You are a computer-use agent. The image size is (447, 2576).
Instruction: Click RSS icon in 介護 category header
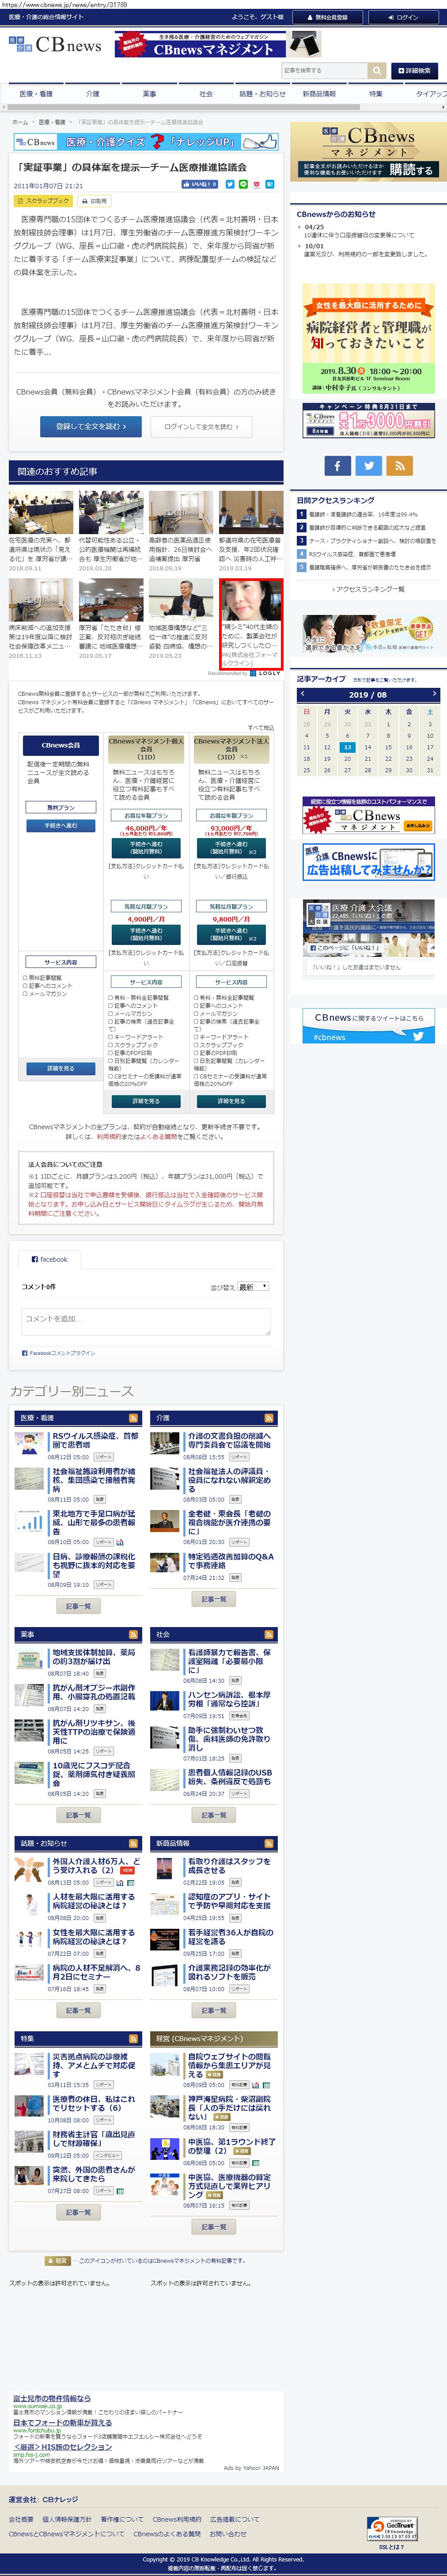tap(269, 1418)
